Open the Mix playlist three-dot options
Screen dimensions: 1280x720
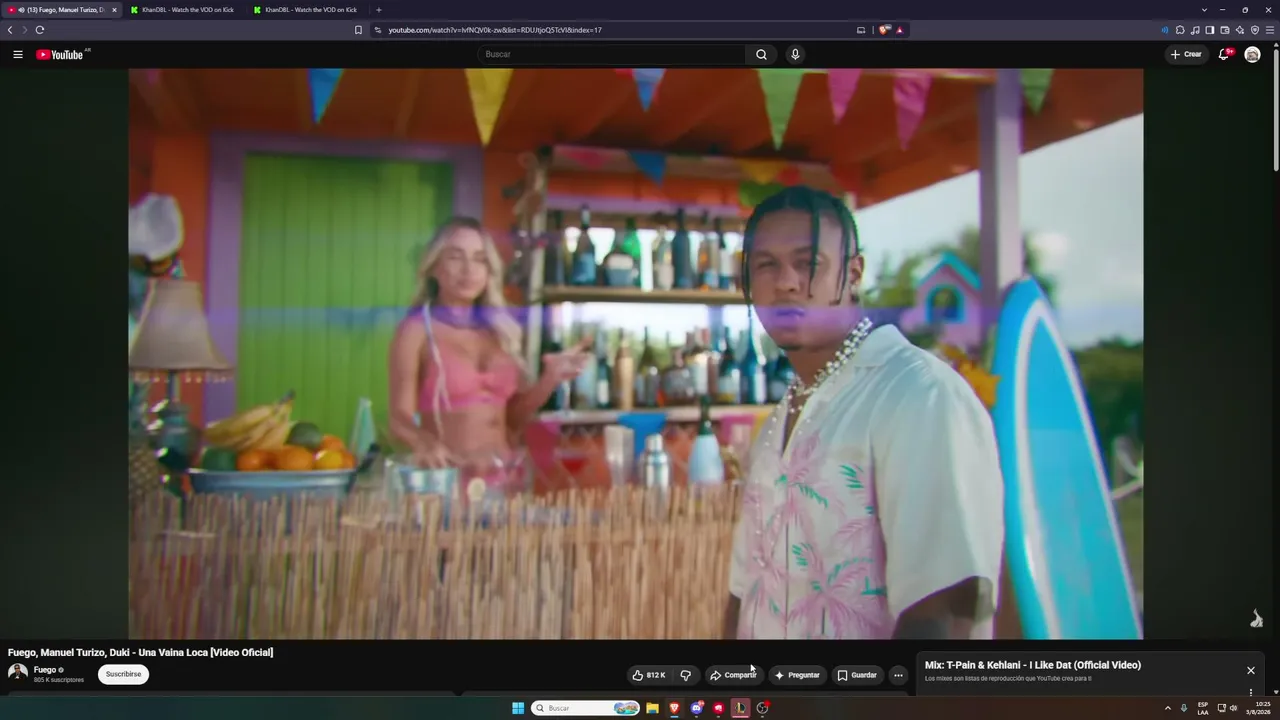point(1250,692)
